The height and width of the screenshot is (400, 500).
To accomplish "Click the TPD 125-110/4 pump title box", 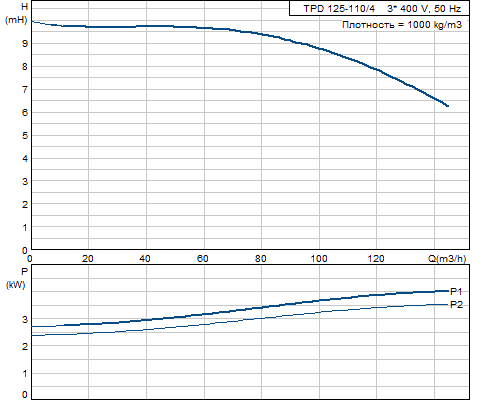I will click(x=379, y=8).
